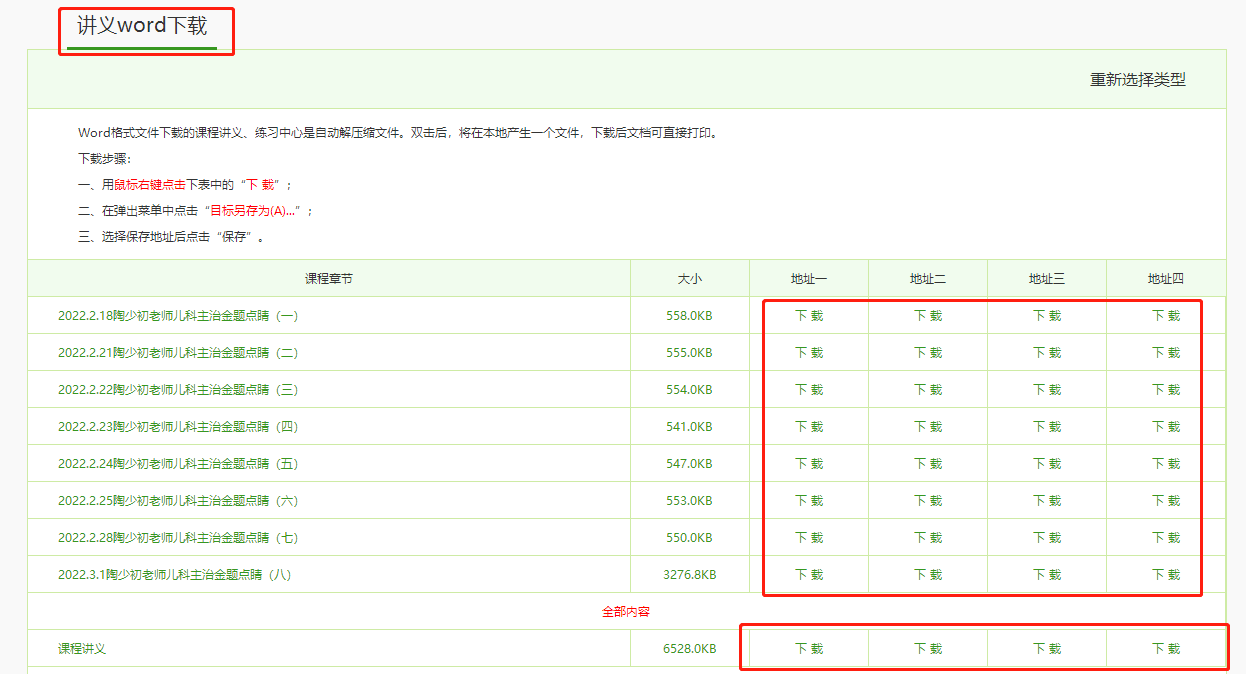Viewport: 1246px width, 674px height.
Task: Download lecture (三) from 地址三
Action: [x=1047, y=390]
